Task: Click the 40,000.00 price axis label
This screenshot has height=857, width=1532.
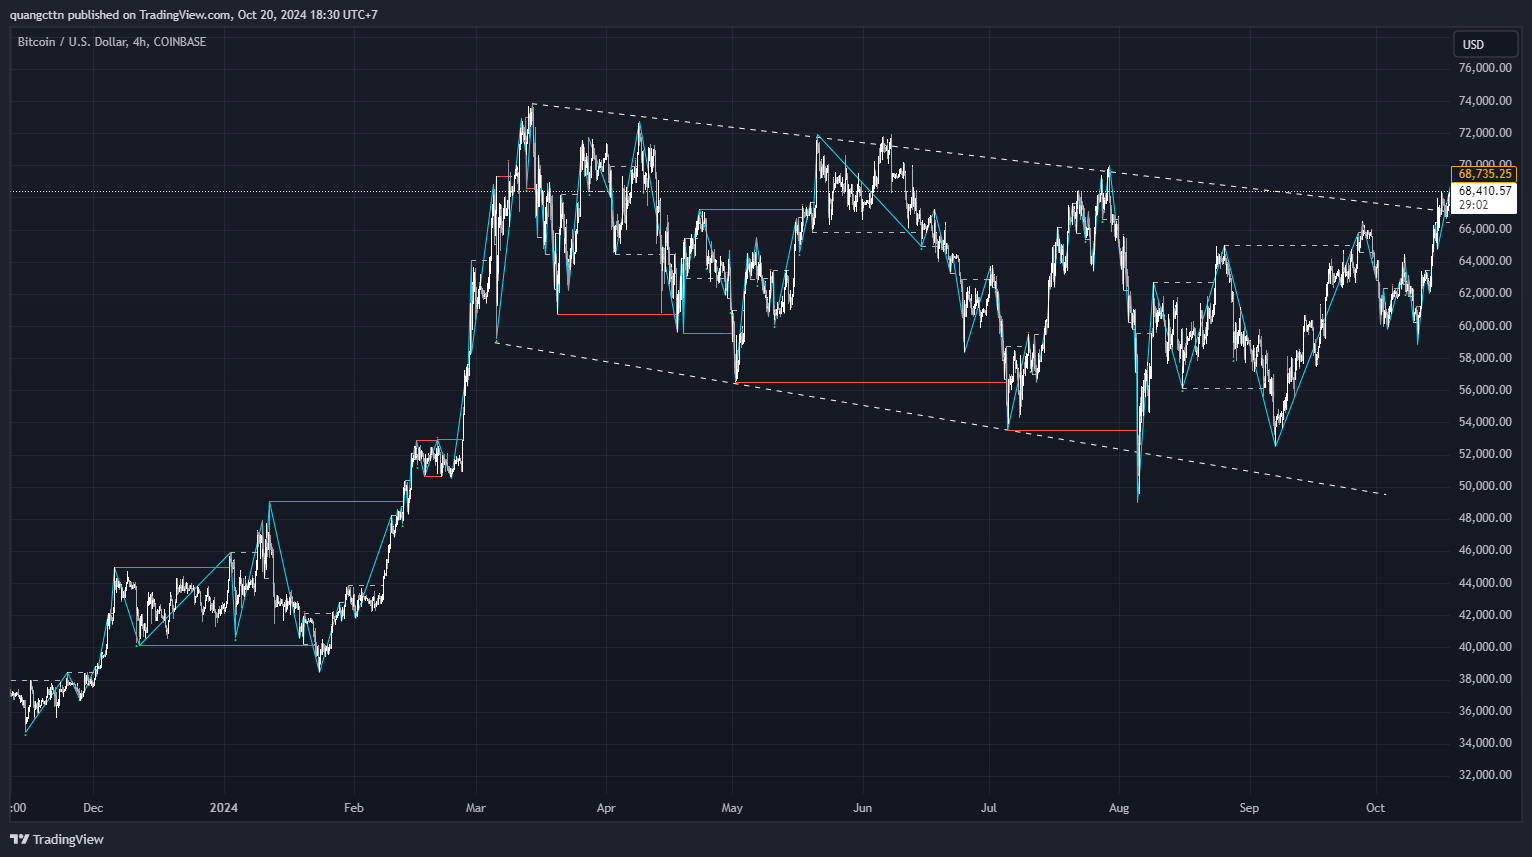Action: pyautogui.click(x=1485, y=647)
